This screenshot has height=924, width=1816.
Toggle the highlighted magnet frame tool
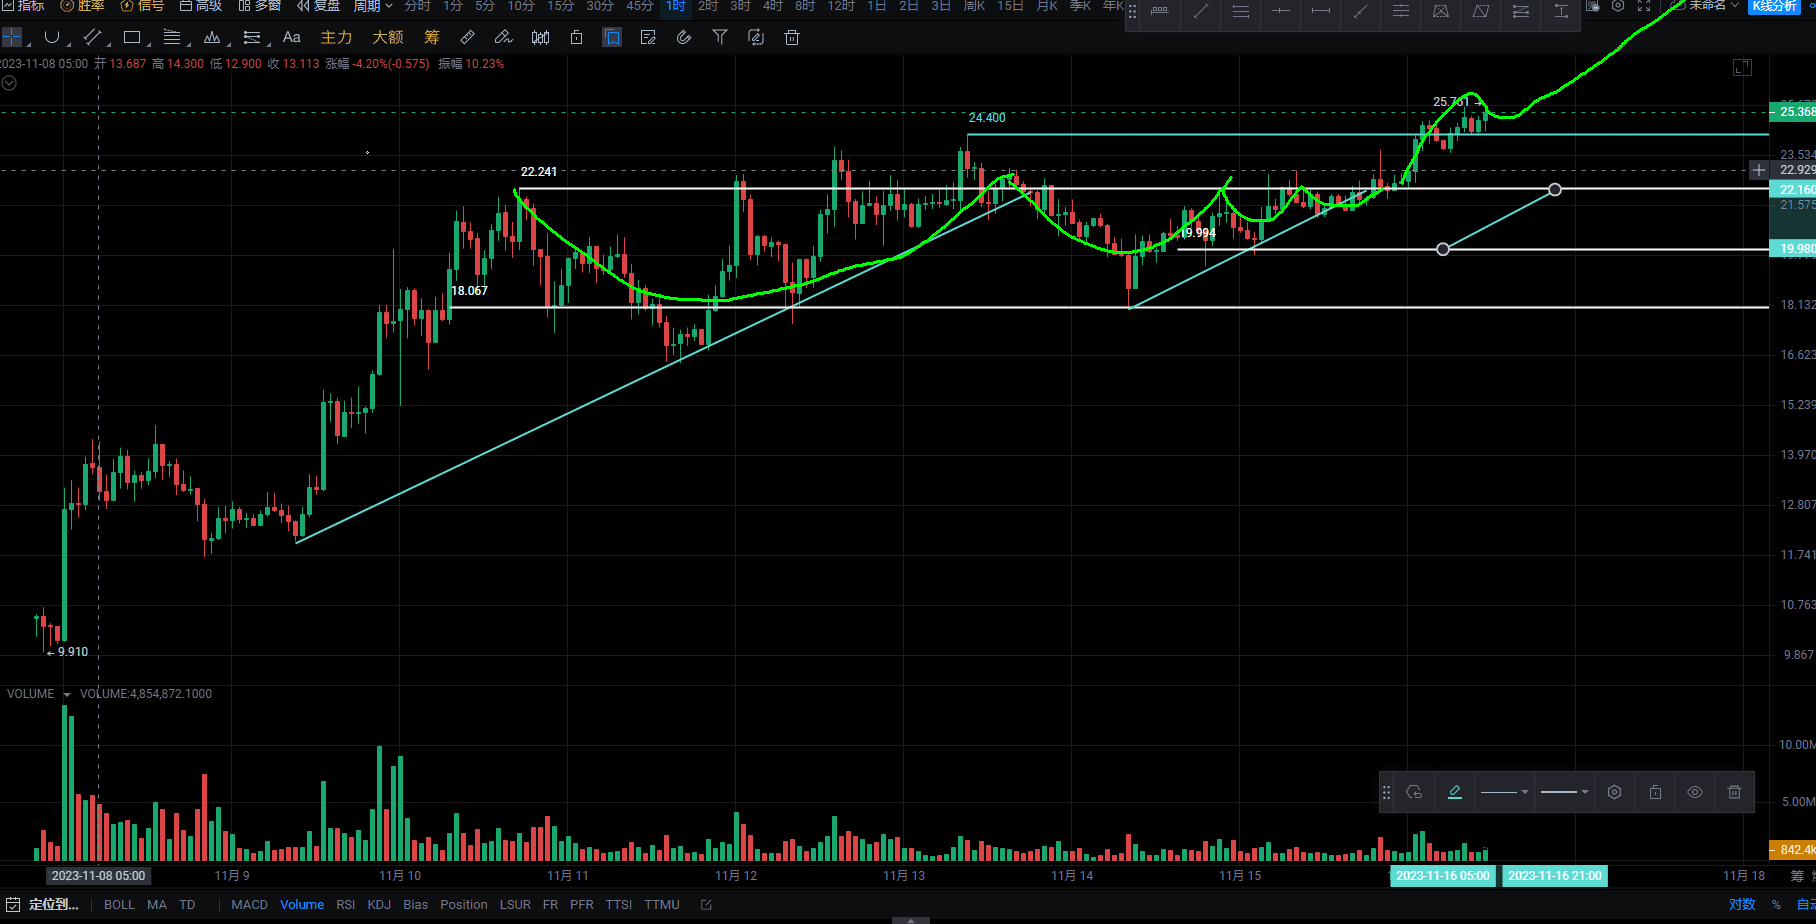(x=612, y=37)
